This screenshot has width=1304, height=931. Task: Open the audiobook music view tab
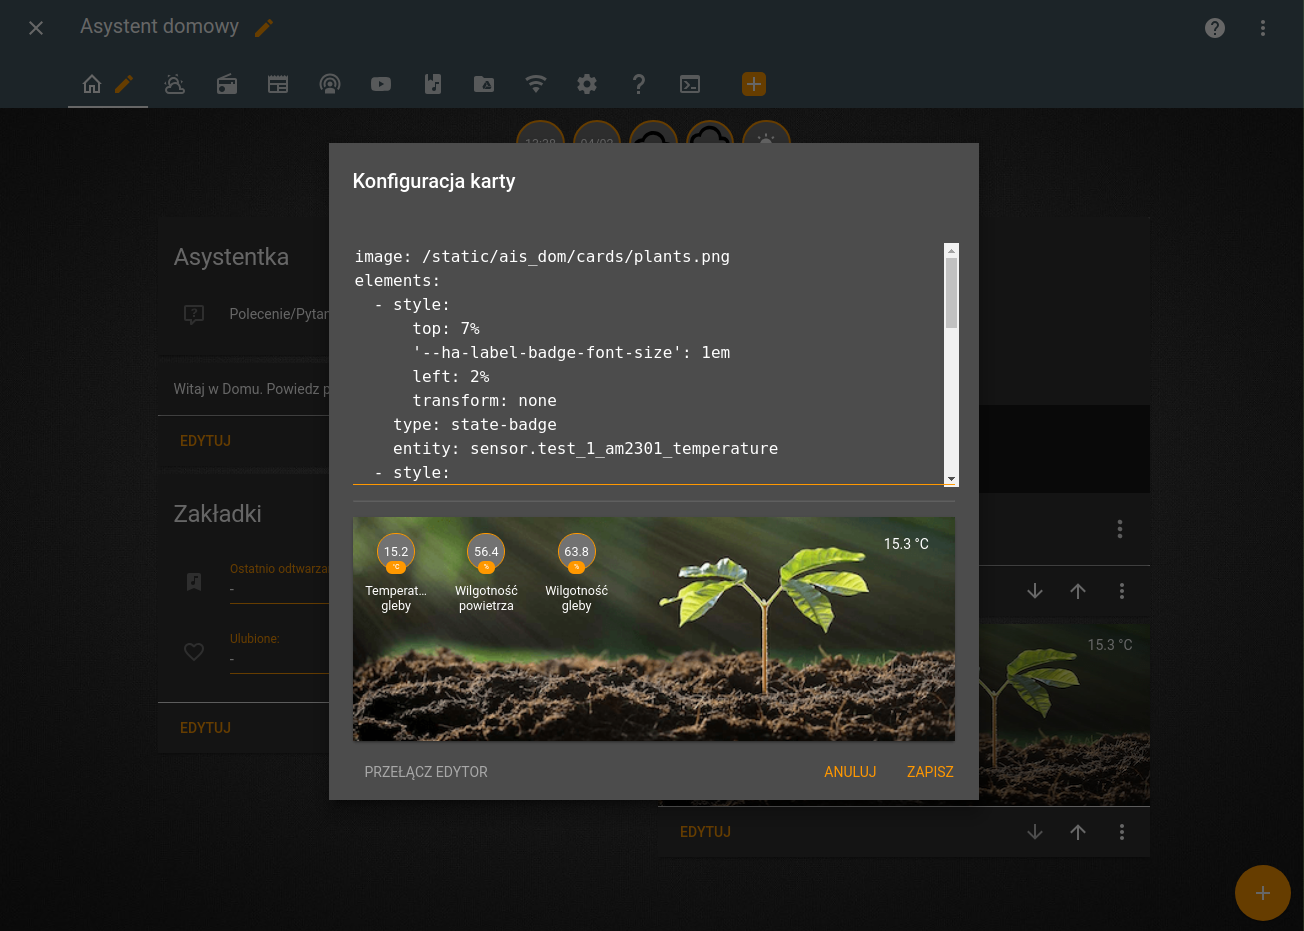[433, 84]
